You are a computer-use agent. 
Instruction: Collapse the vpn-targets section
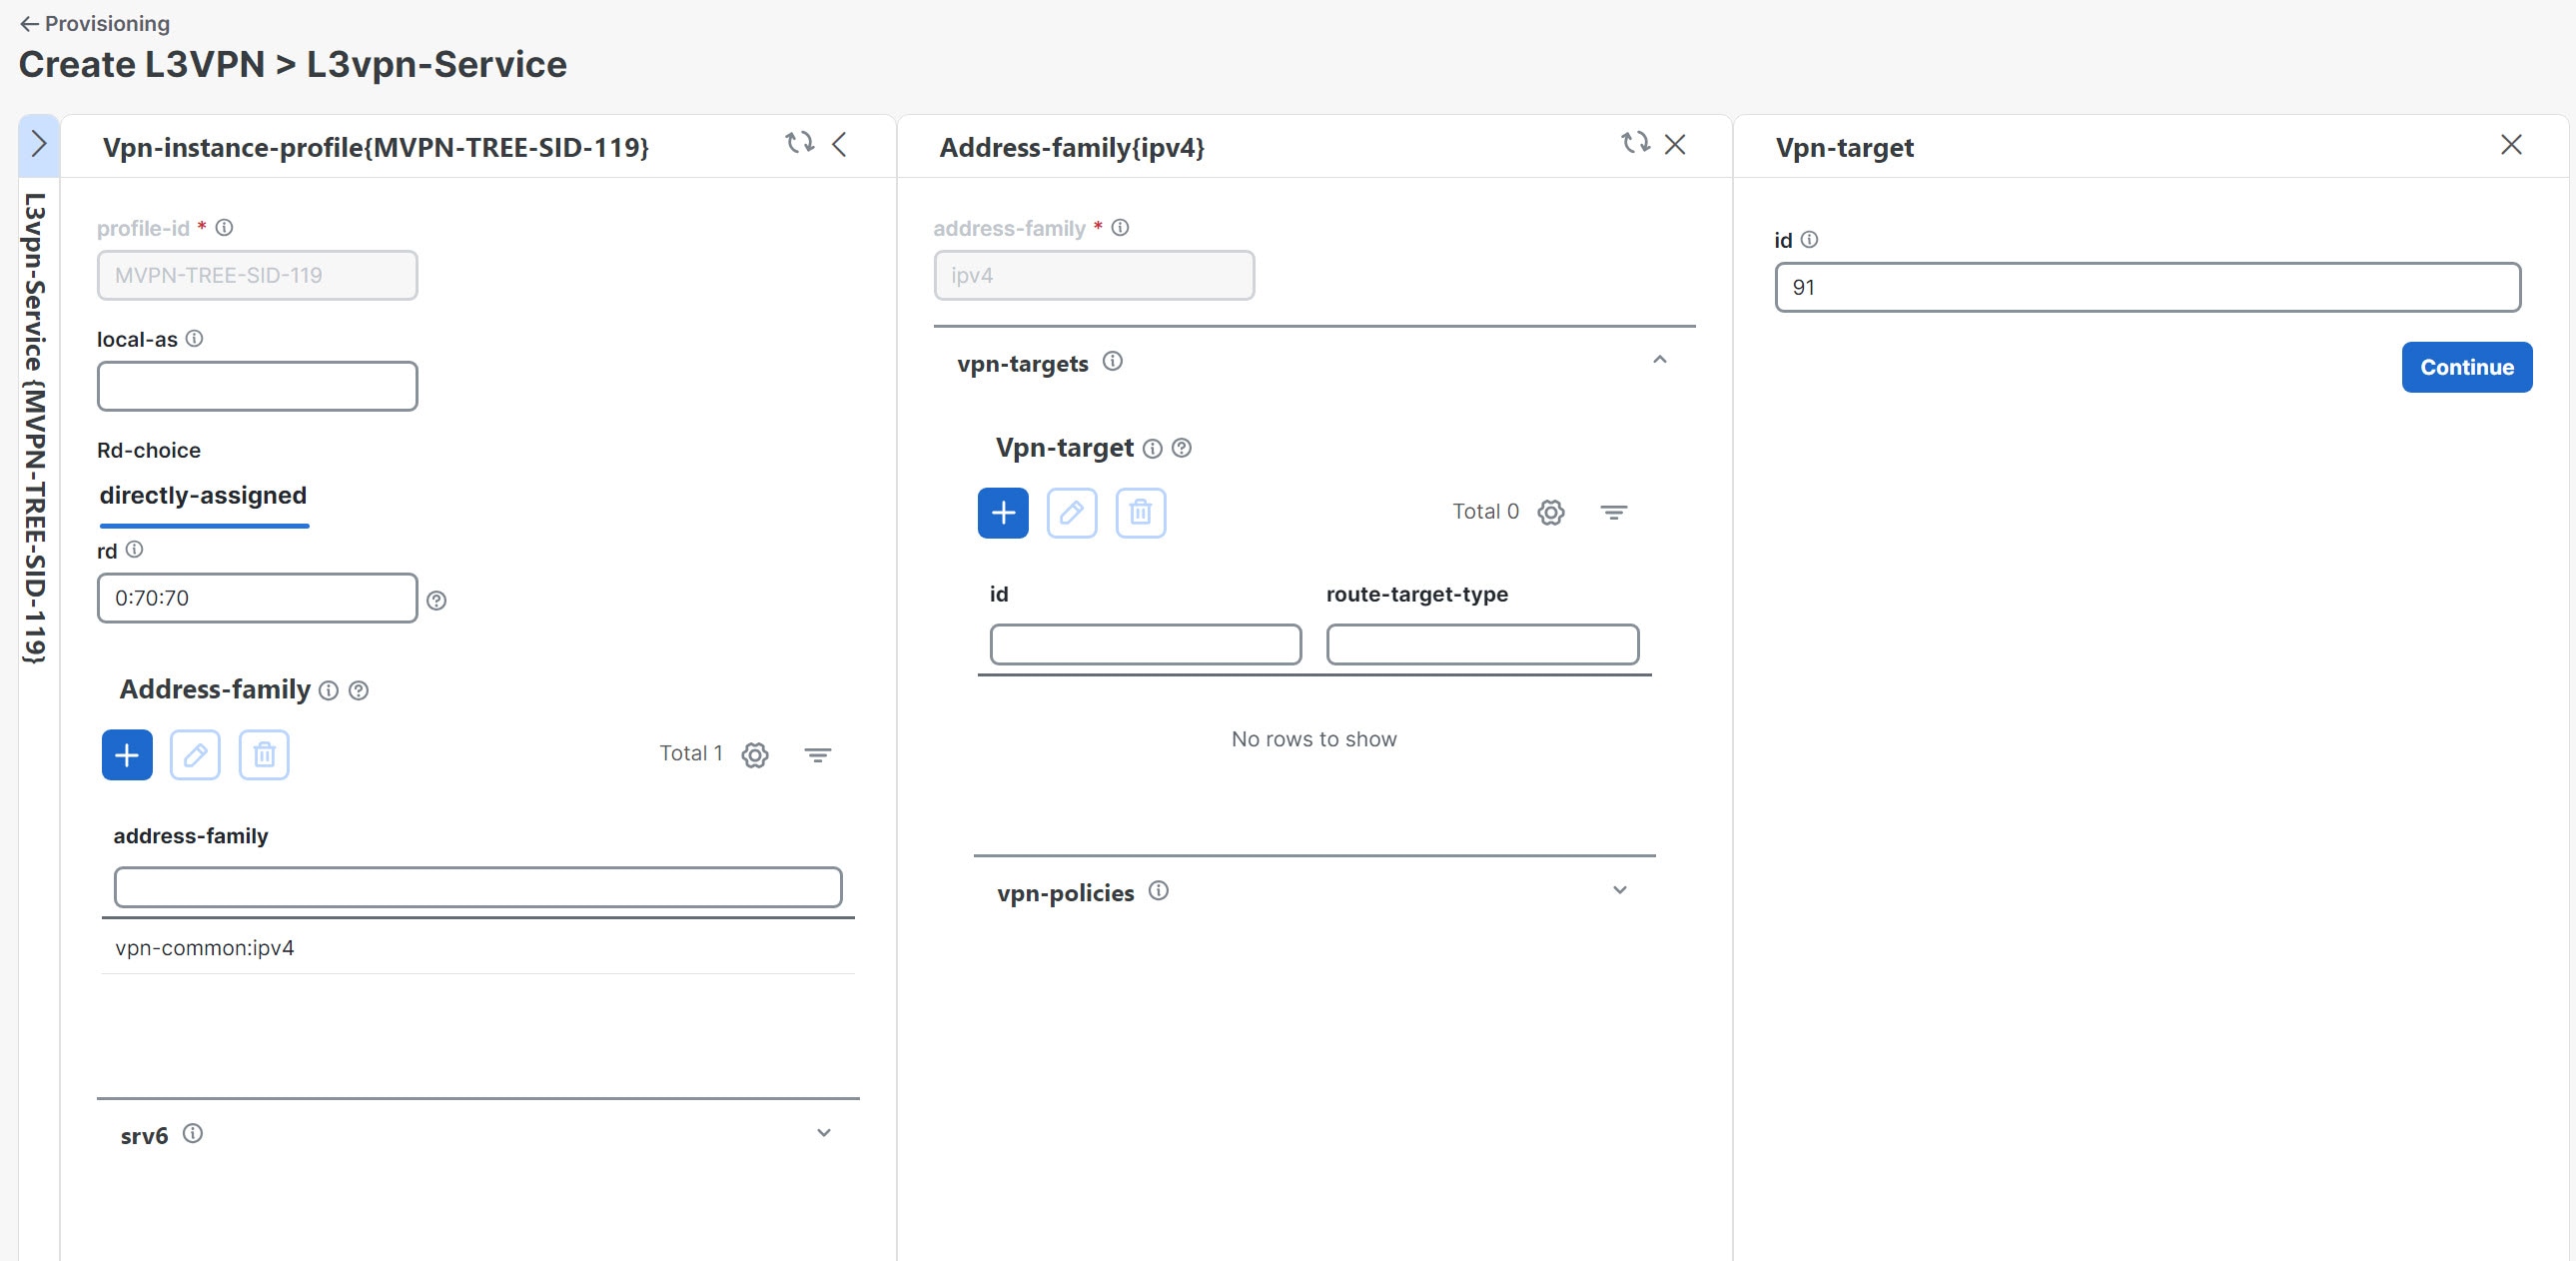[x=1660, y=360]
